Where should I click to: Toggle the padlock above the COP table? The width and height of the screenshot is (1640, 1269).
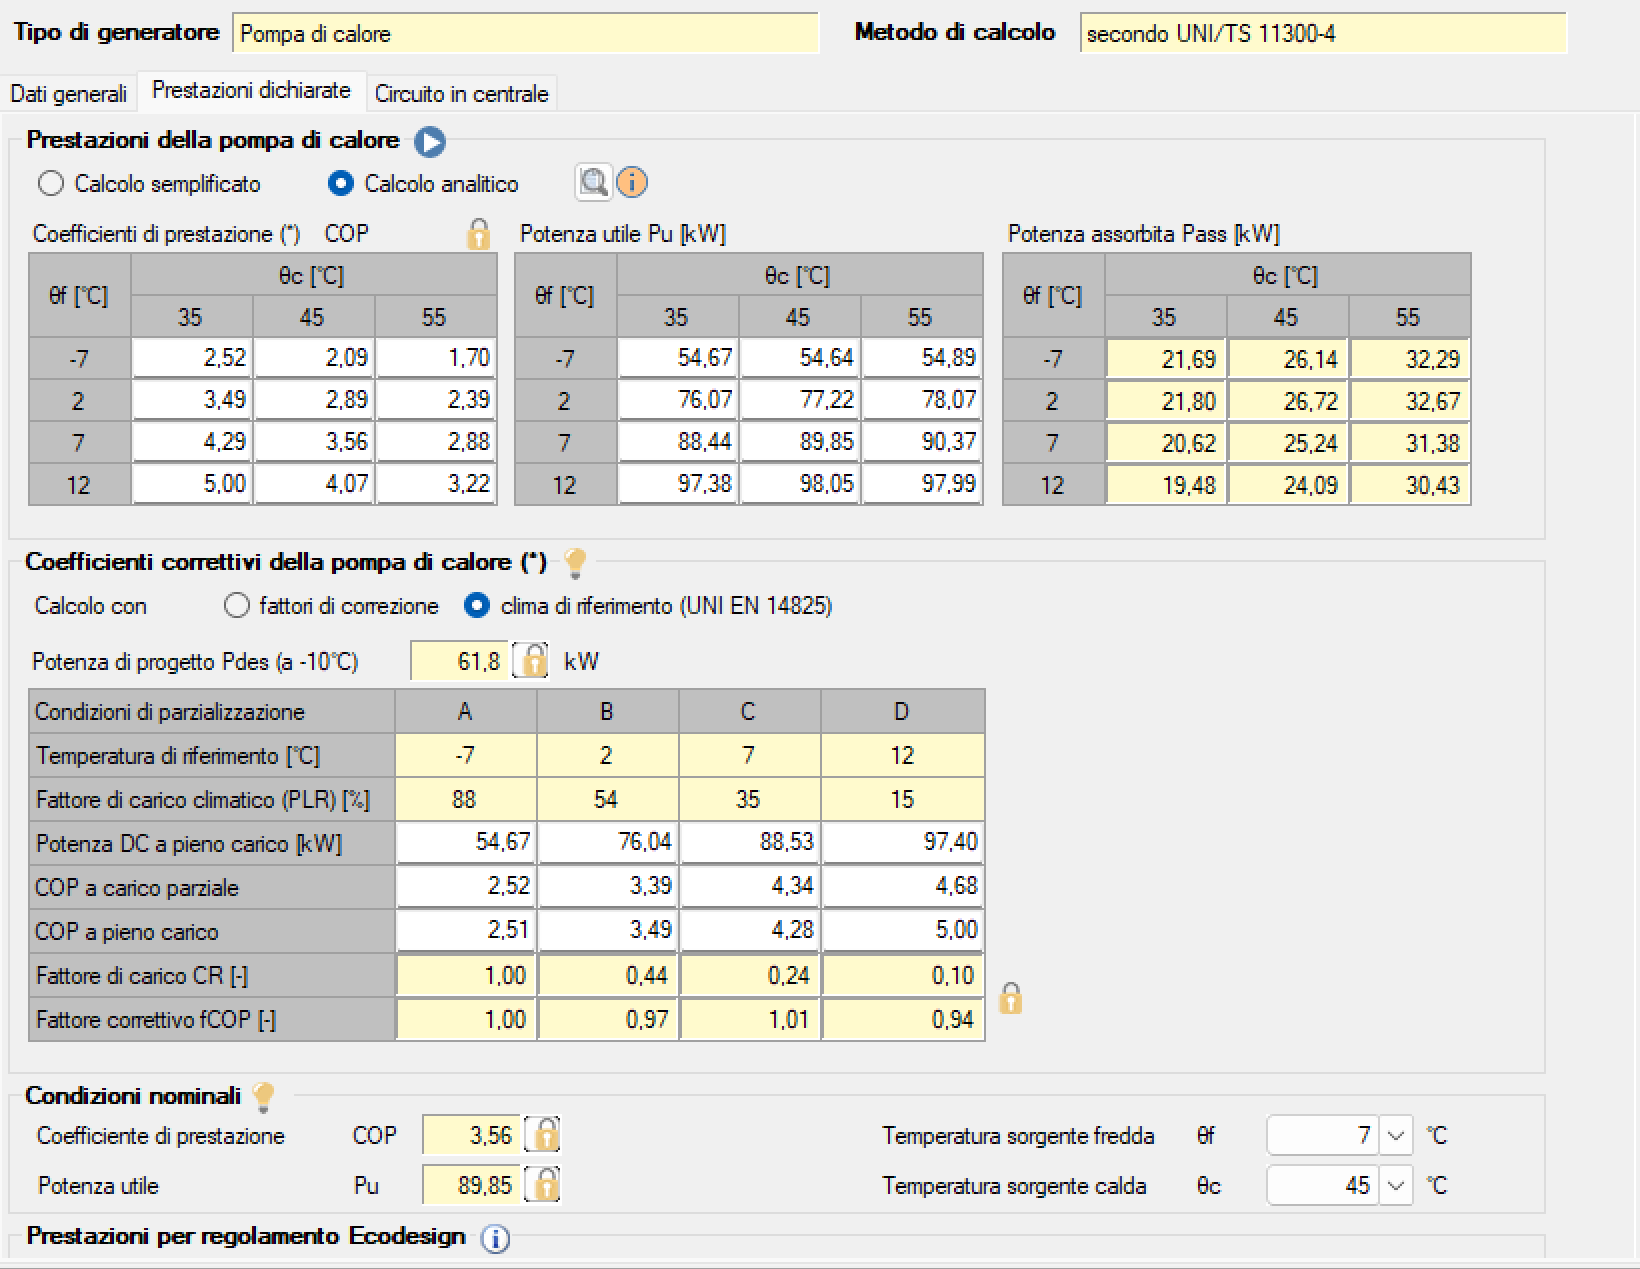[x=478, y=234]
